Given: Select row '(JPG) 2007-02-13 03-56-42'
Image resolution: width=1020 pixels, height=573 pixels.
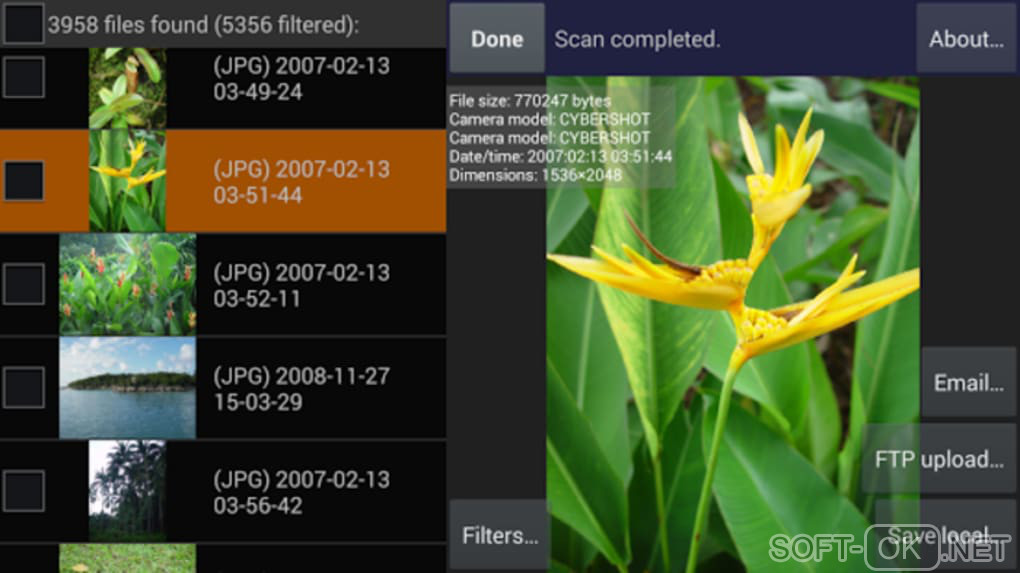Looking at the screenshot, I should [x=223, y=491].
